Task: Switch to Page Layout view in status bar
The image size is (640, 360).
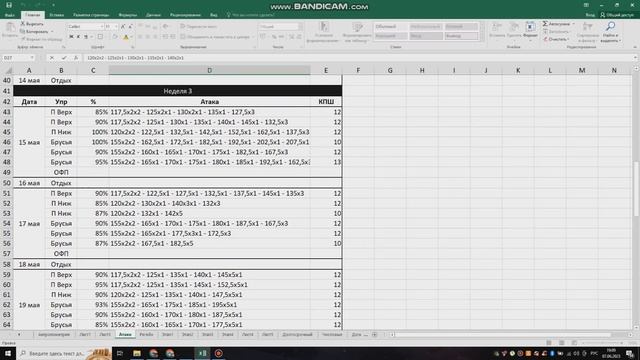Action: coord(562,343)
